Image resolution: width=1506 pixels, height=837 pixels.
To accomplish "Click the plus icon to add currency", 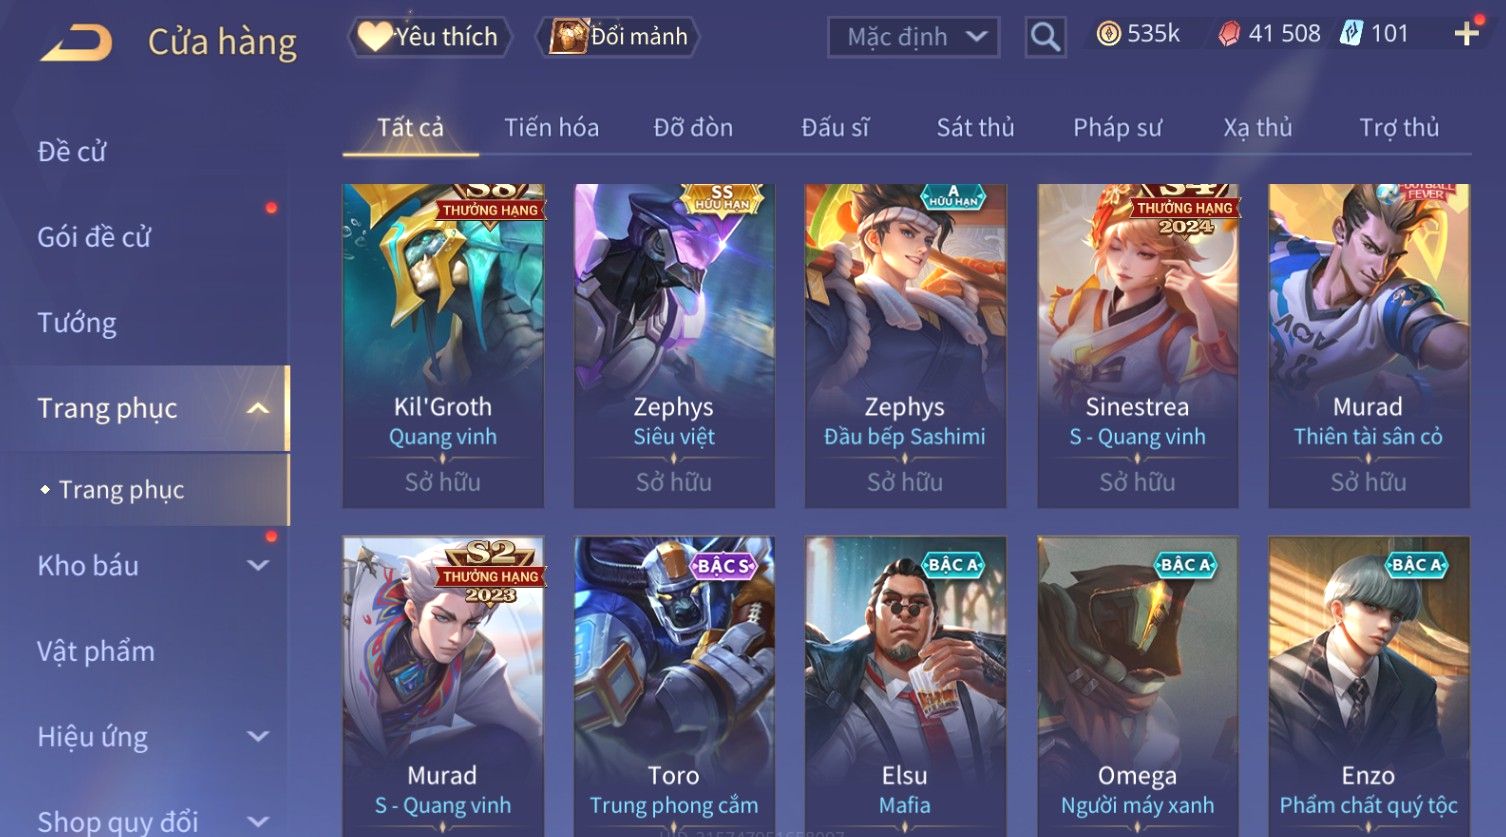I will [1466, 35].
